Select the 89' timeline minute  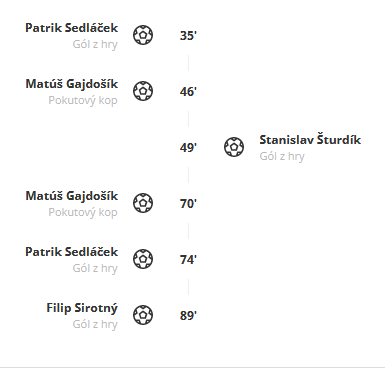click(188, 316)
